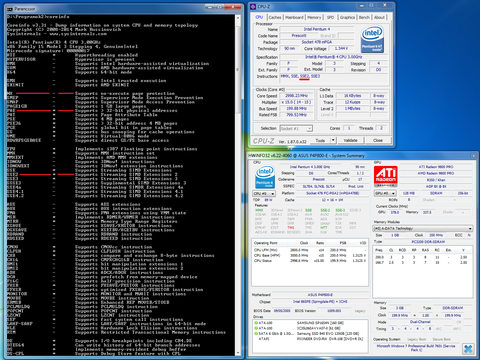Click the ATI Radeon logo in HWiNFO
This screenshot has height=360, width=480.
(385, 177)
